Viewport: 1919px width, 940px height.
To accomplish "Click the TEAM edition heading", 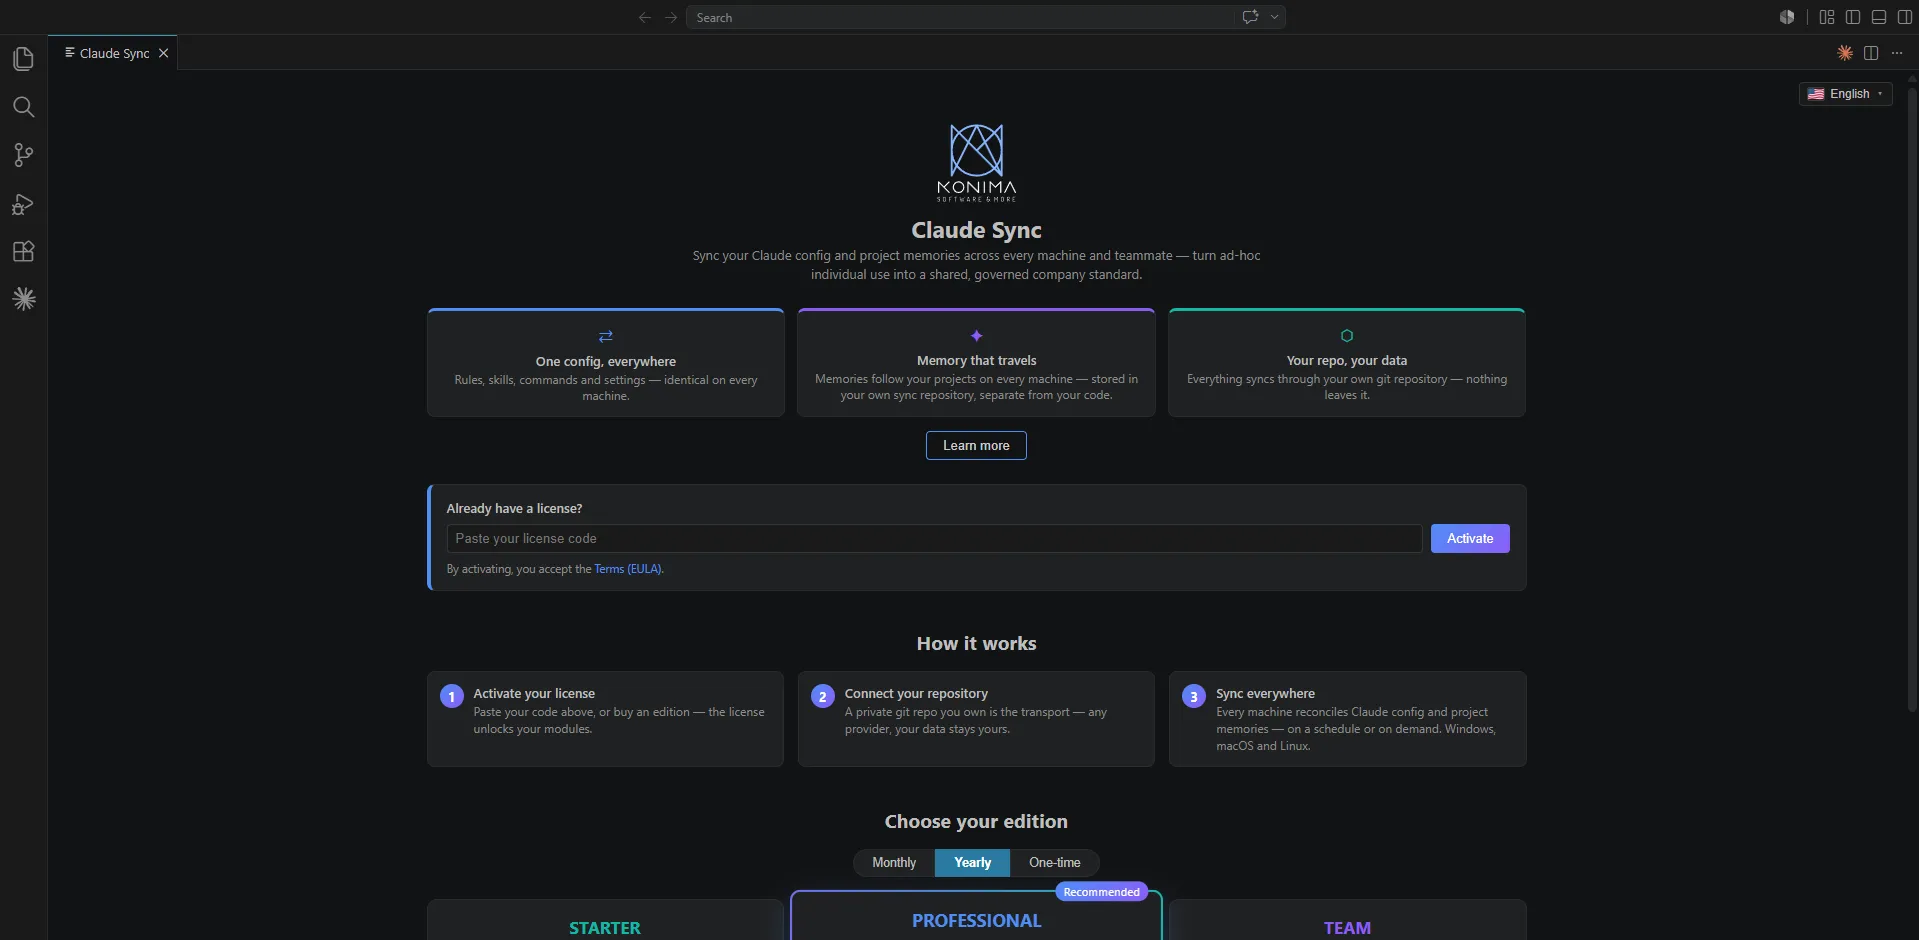I will 1347,928.
